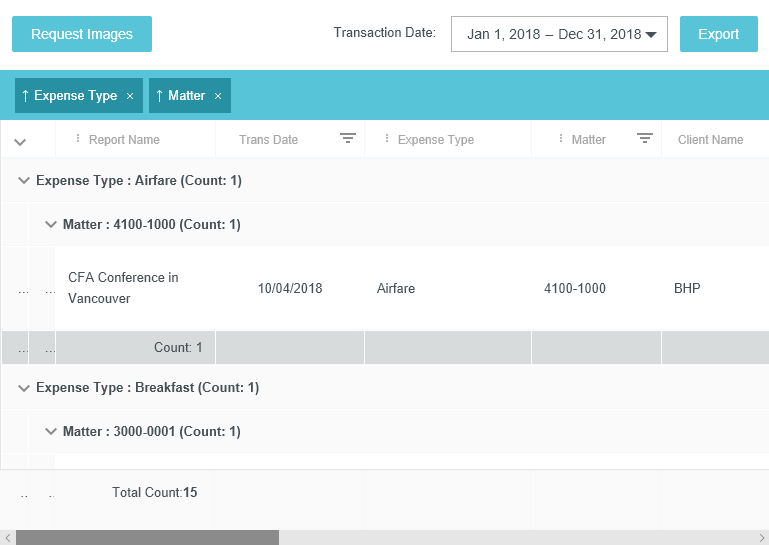The image size is (769, 545).
Task: Click the Request Images button
Action: pyautogui.click(x=82, y=34)
